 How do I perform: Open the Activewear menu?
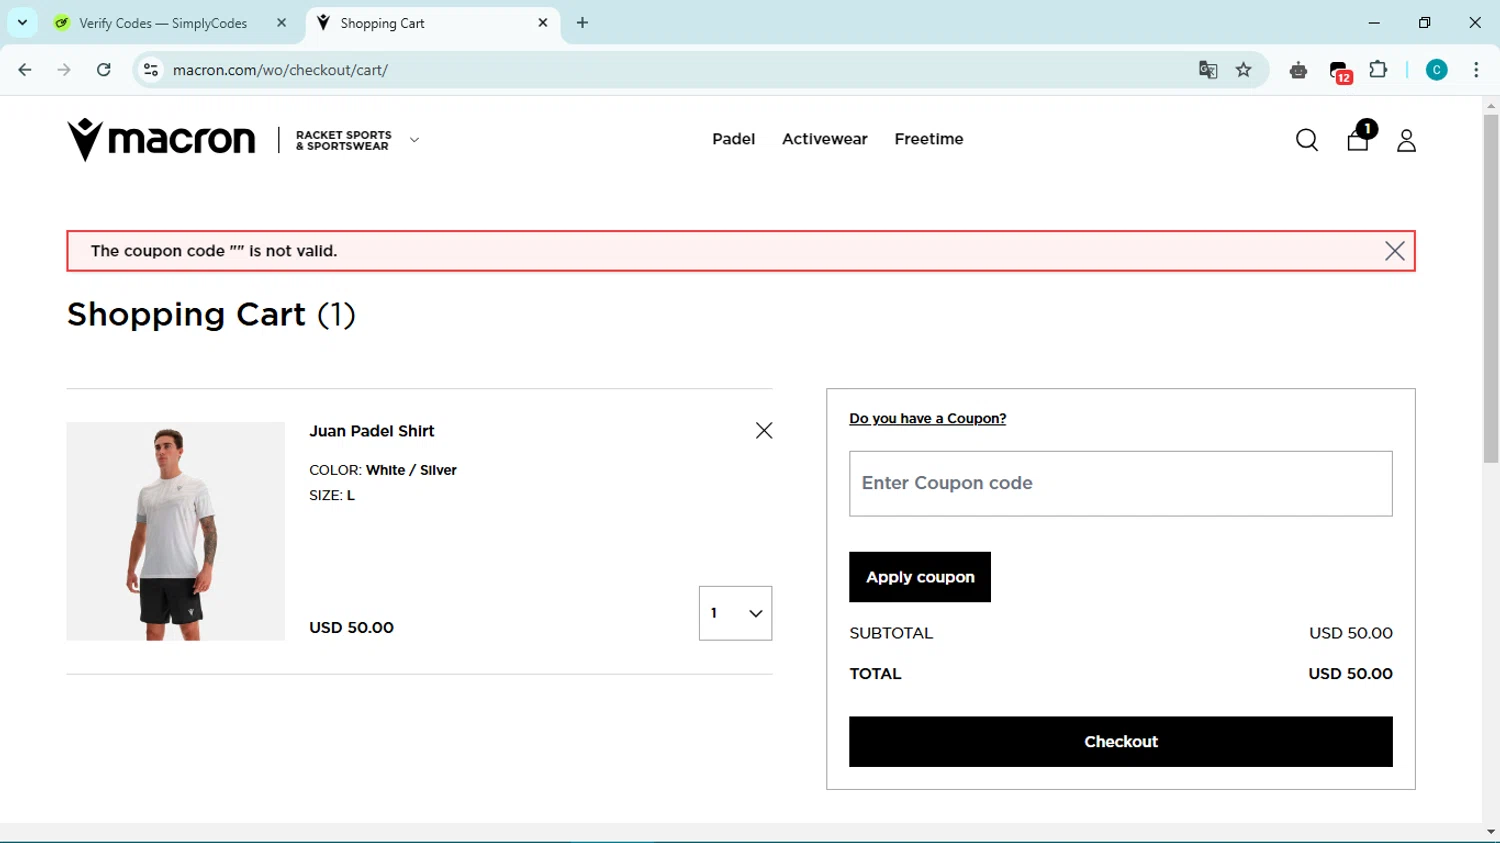click(824, 139)
